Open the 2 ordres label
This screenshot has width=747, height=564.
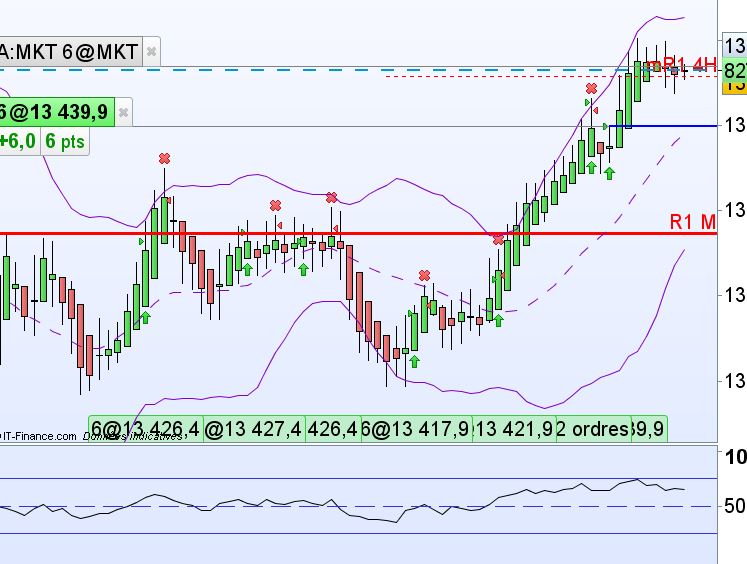click(x=593, y=429)
